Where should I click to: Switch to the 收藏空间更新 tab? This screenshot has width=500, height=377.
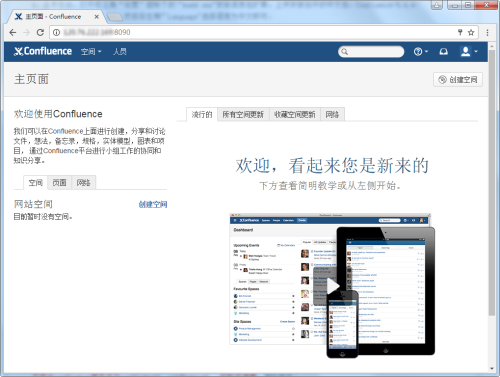pos(295,115)
